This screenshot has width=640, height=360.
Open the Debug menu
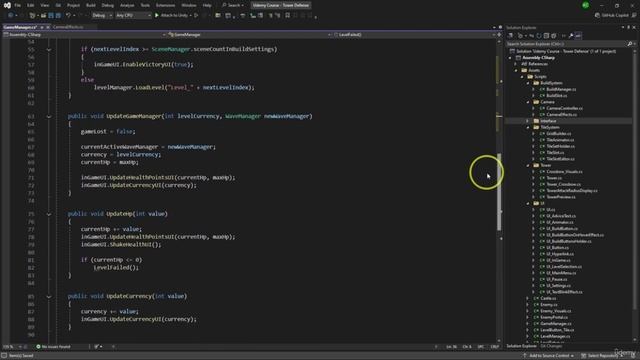click(x=108, y=5)
